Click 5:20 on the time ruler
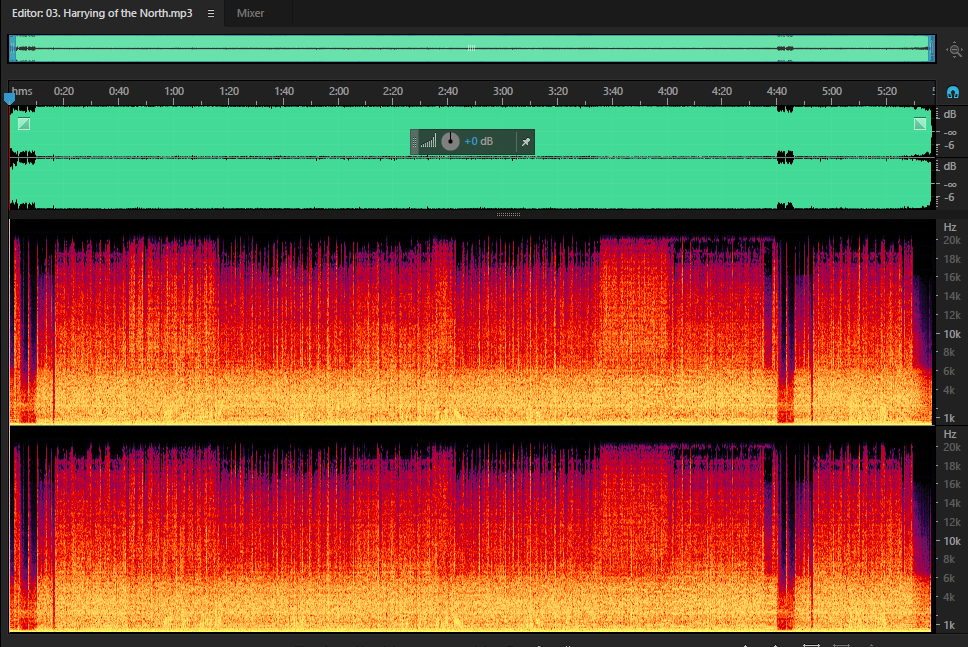This screenshot has width=968, height=647. tap(887, 91)
